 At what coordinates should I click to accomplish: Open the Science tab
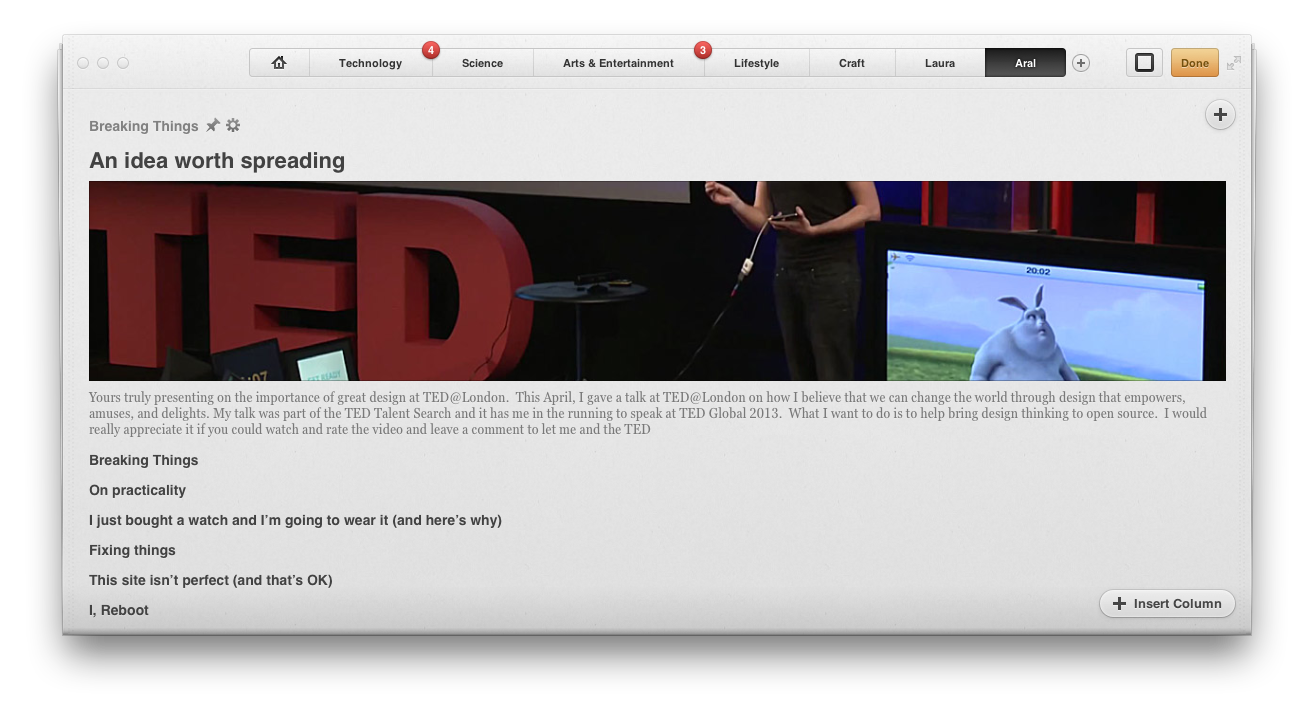click(482, 63)
